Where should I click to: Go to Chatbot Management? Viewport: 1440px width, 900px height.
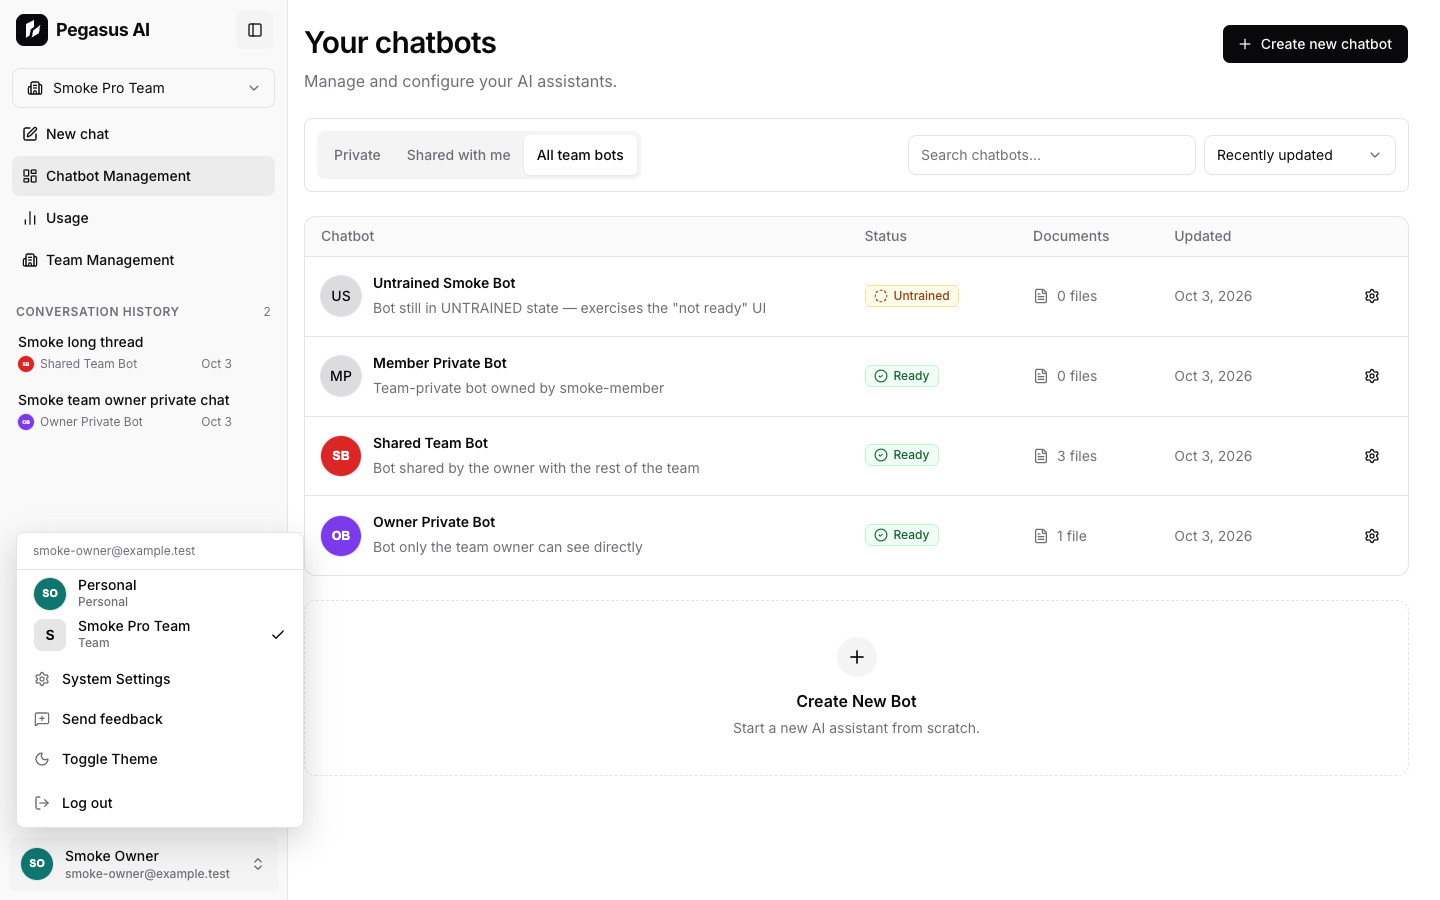coord(143,176)
